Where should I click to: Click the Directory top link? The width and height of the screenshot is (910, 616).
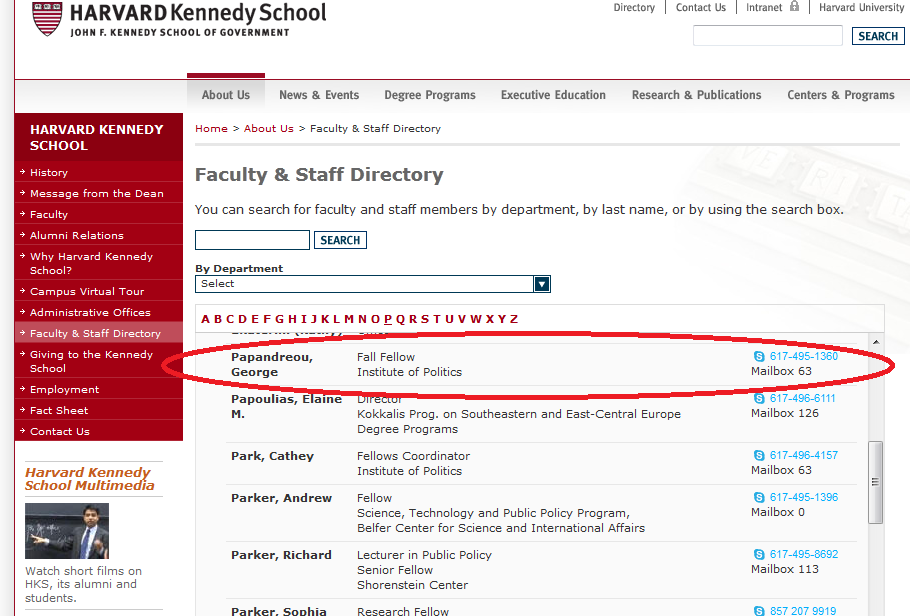click(634, 8)
